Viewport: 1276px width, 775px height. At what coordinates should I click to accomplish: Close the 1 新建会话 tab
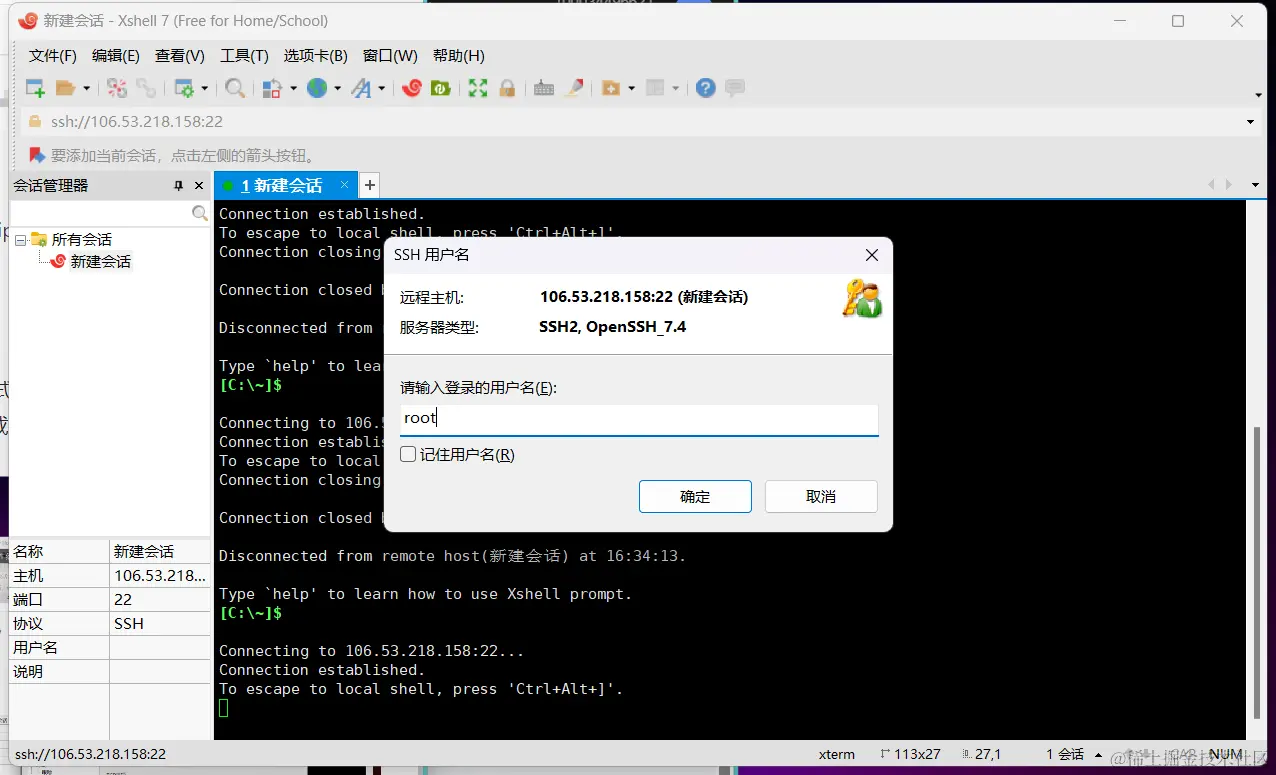pyautogui.click(x=345, y=185)
